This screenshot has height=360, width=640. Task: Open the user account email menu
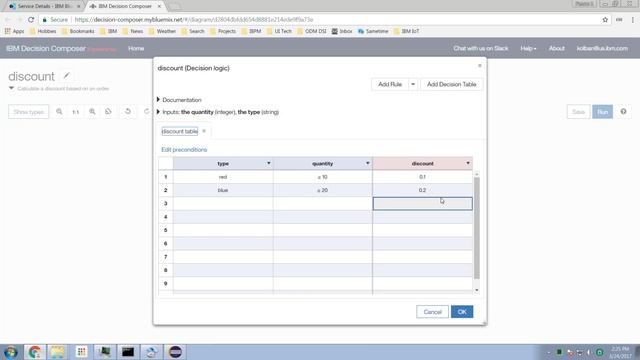point(602,48)
